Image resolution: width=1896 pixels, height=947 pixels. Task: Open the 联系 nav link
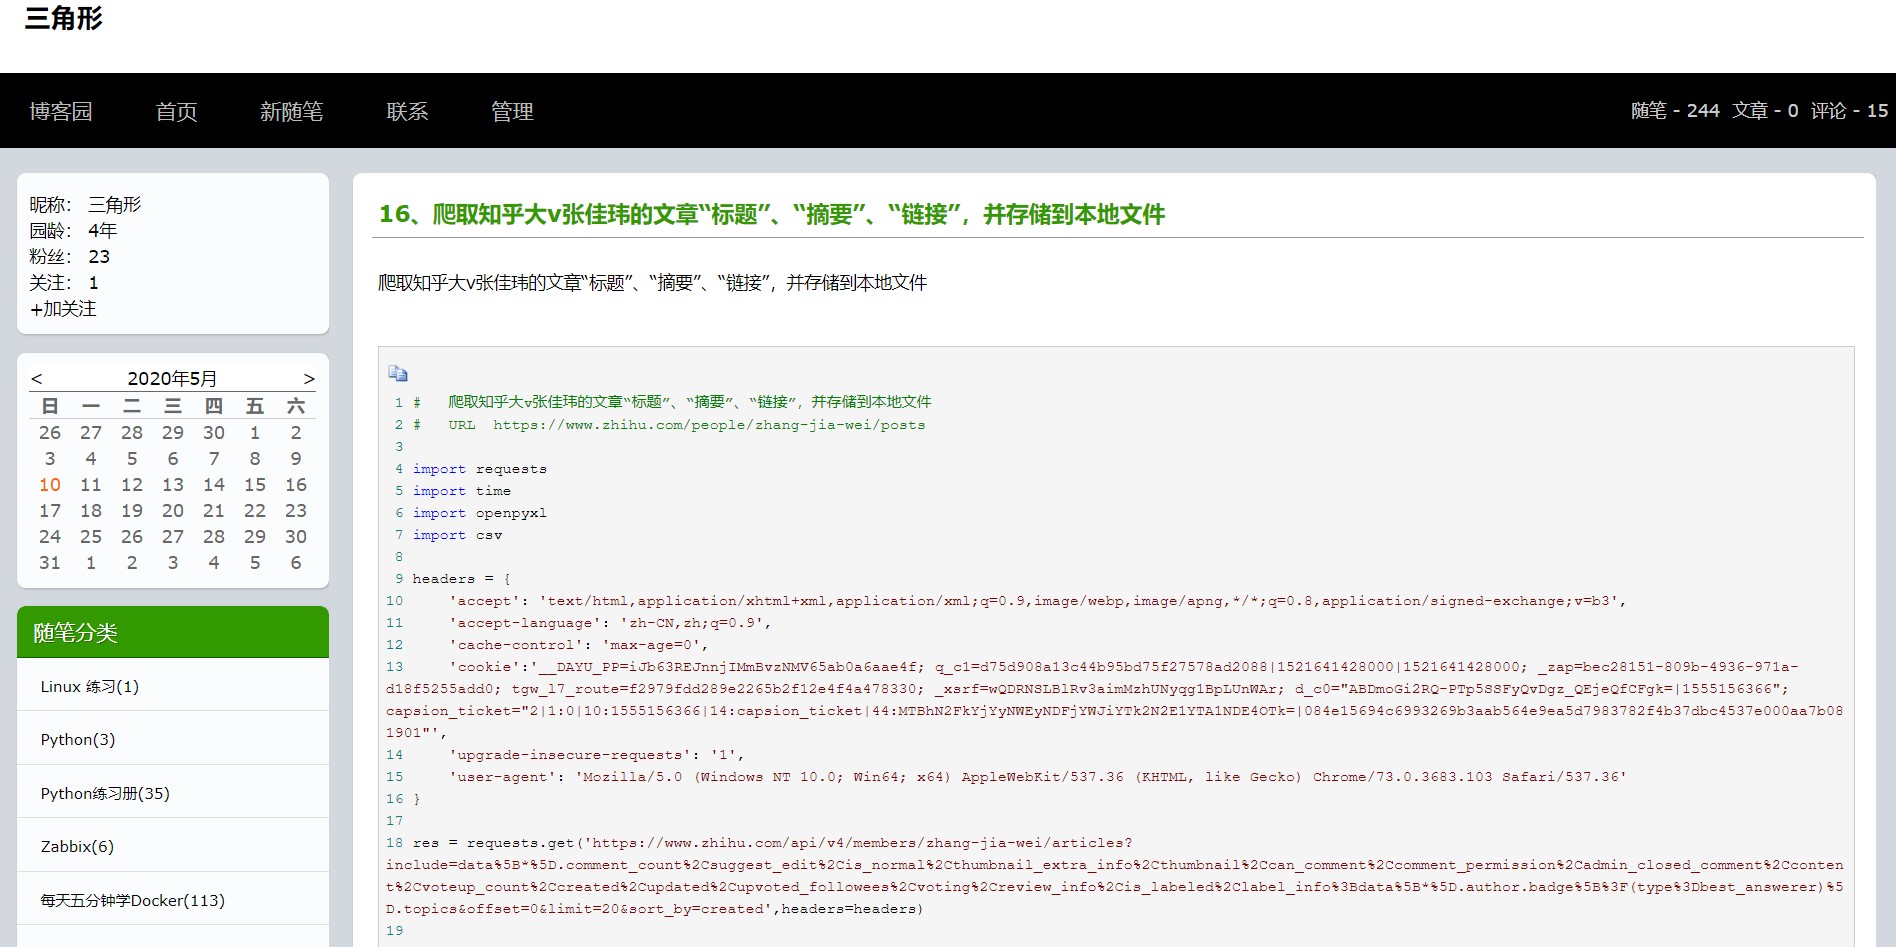[x=407, y=111]
